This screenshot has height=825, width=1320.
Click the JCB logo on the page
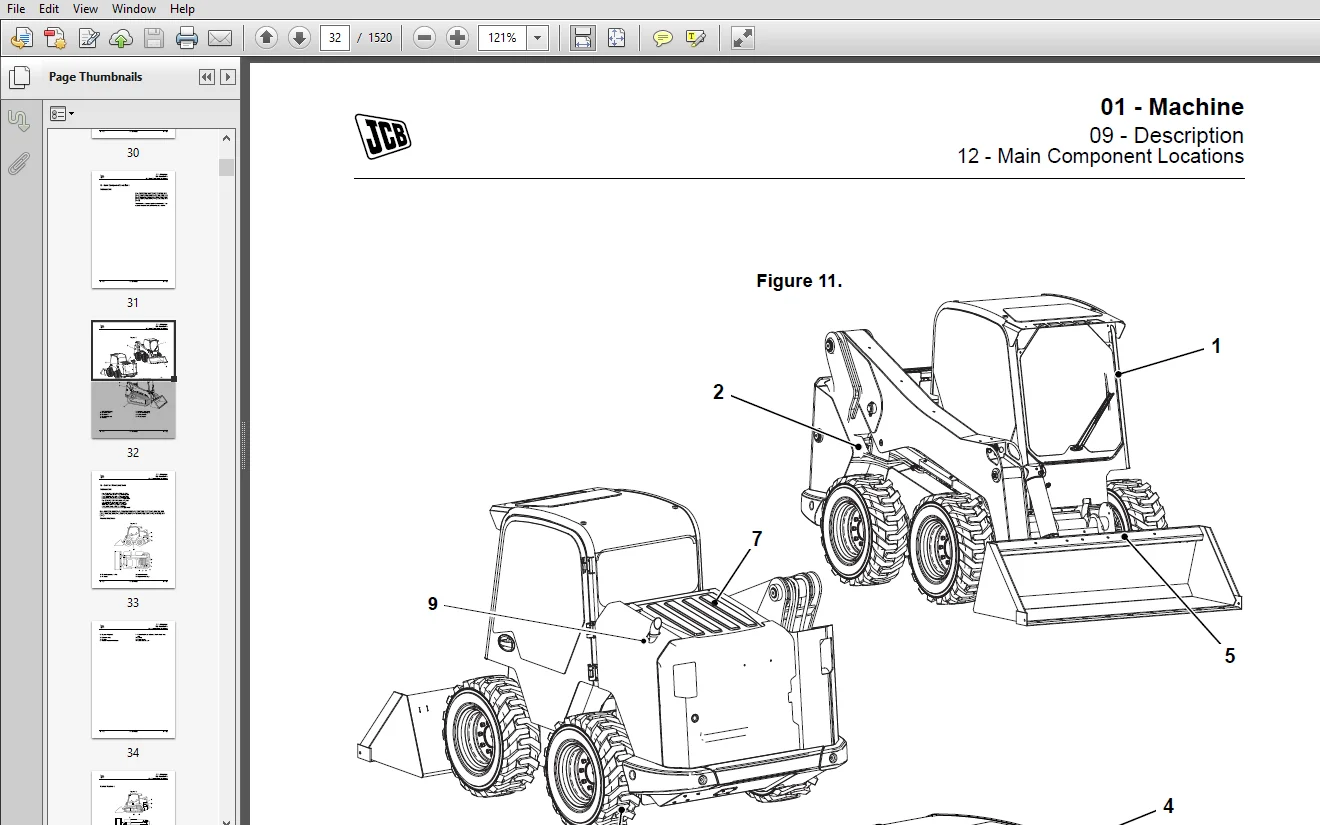382,136
